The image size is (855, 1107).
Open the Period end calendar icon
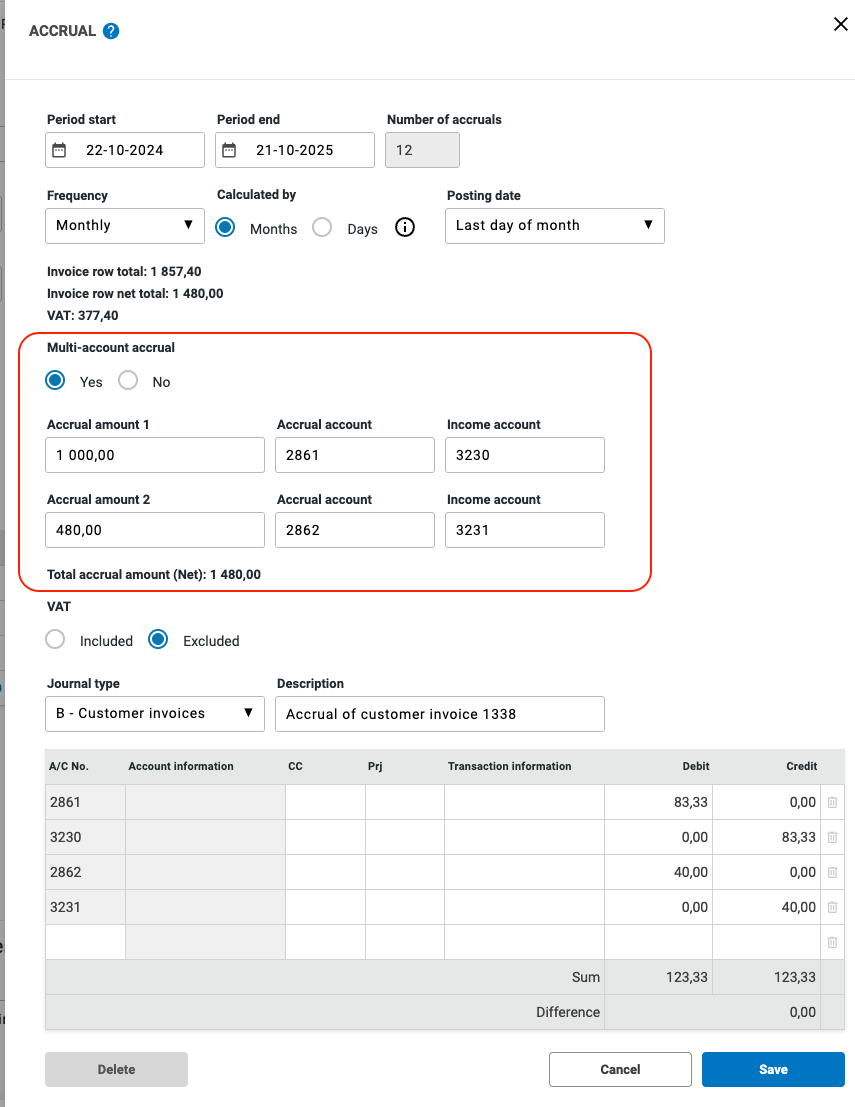pyautogui.click(x=229, y=150)
